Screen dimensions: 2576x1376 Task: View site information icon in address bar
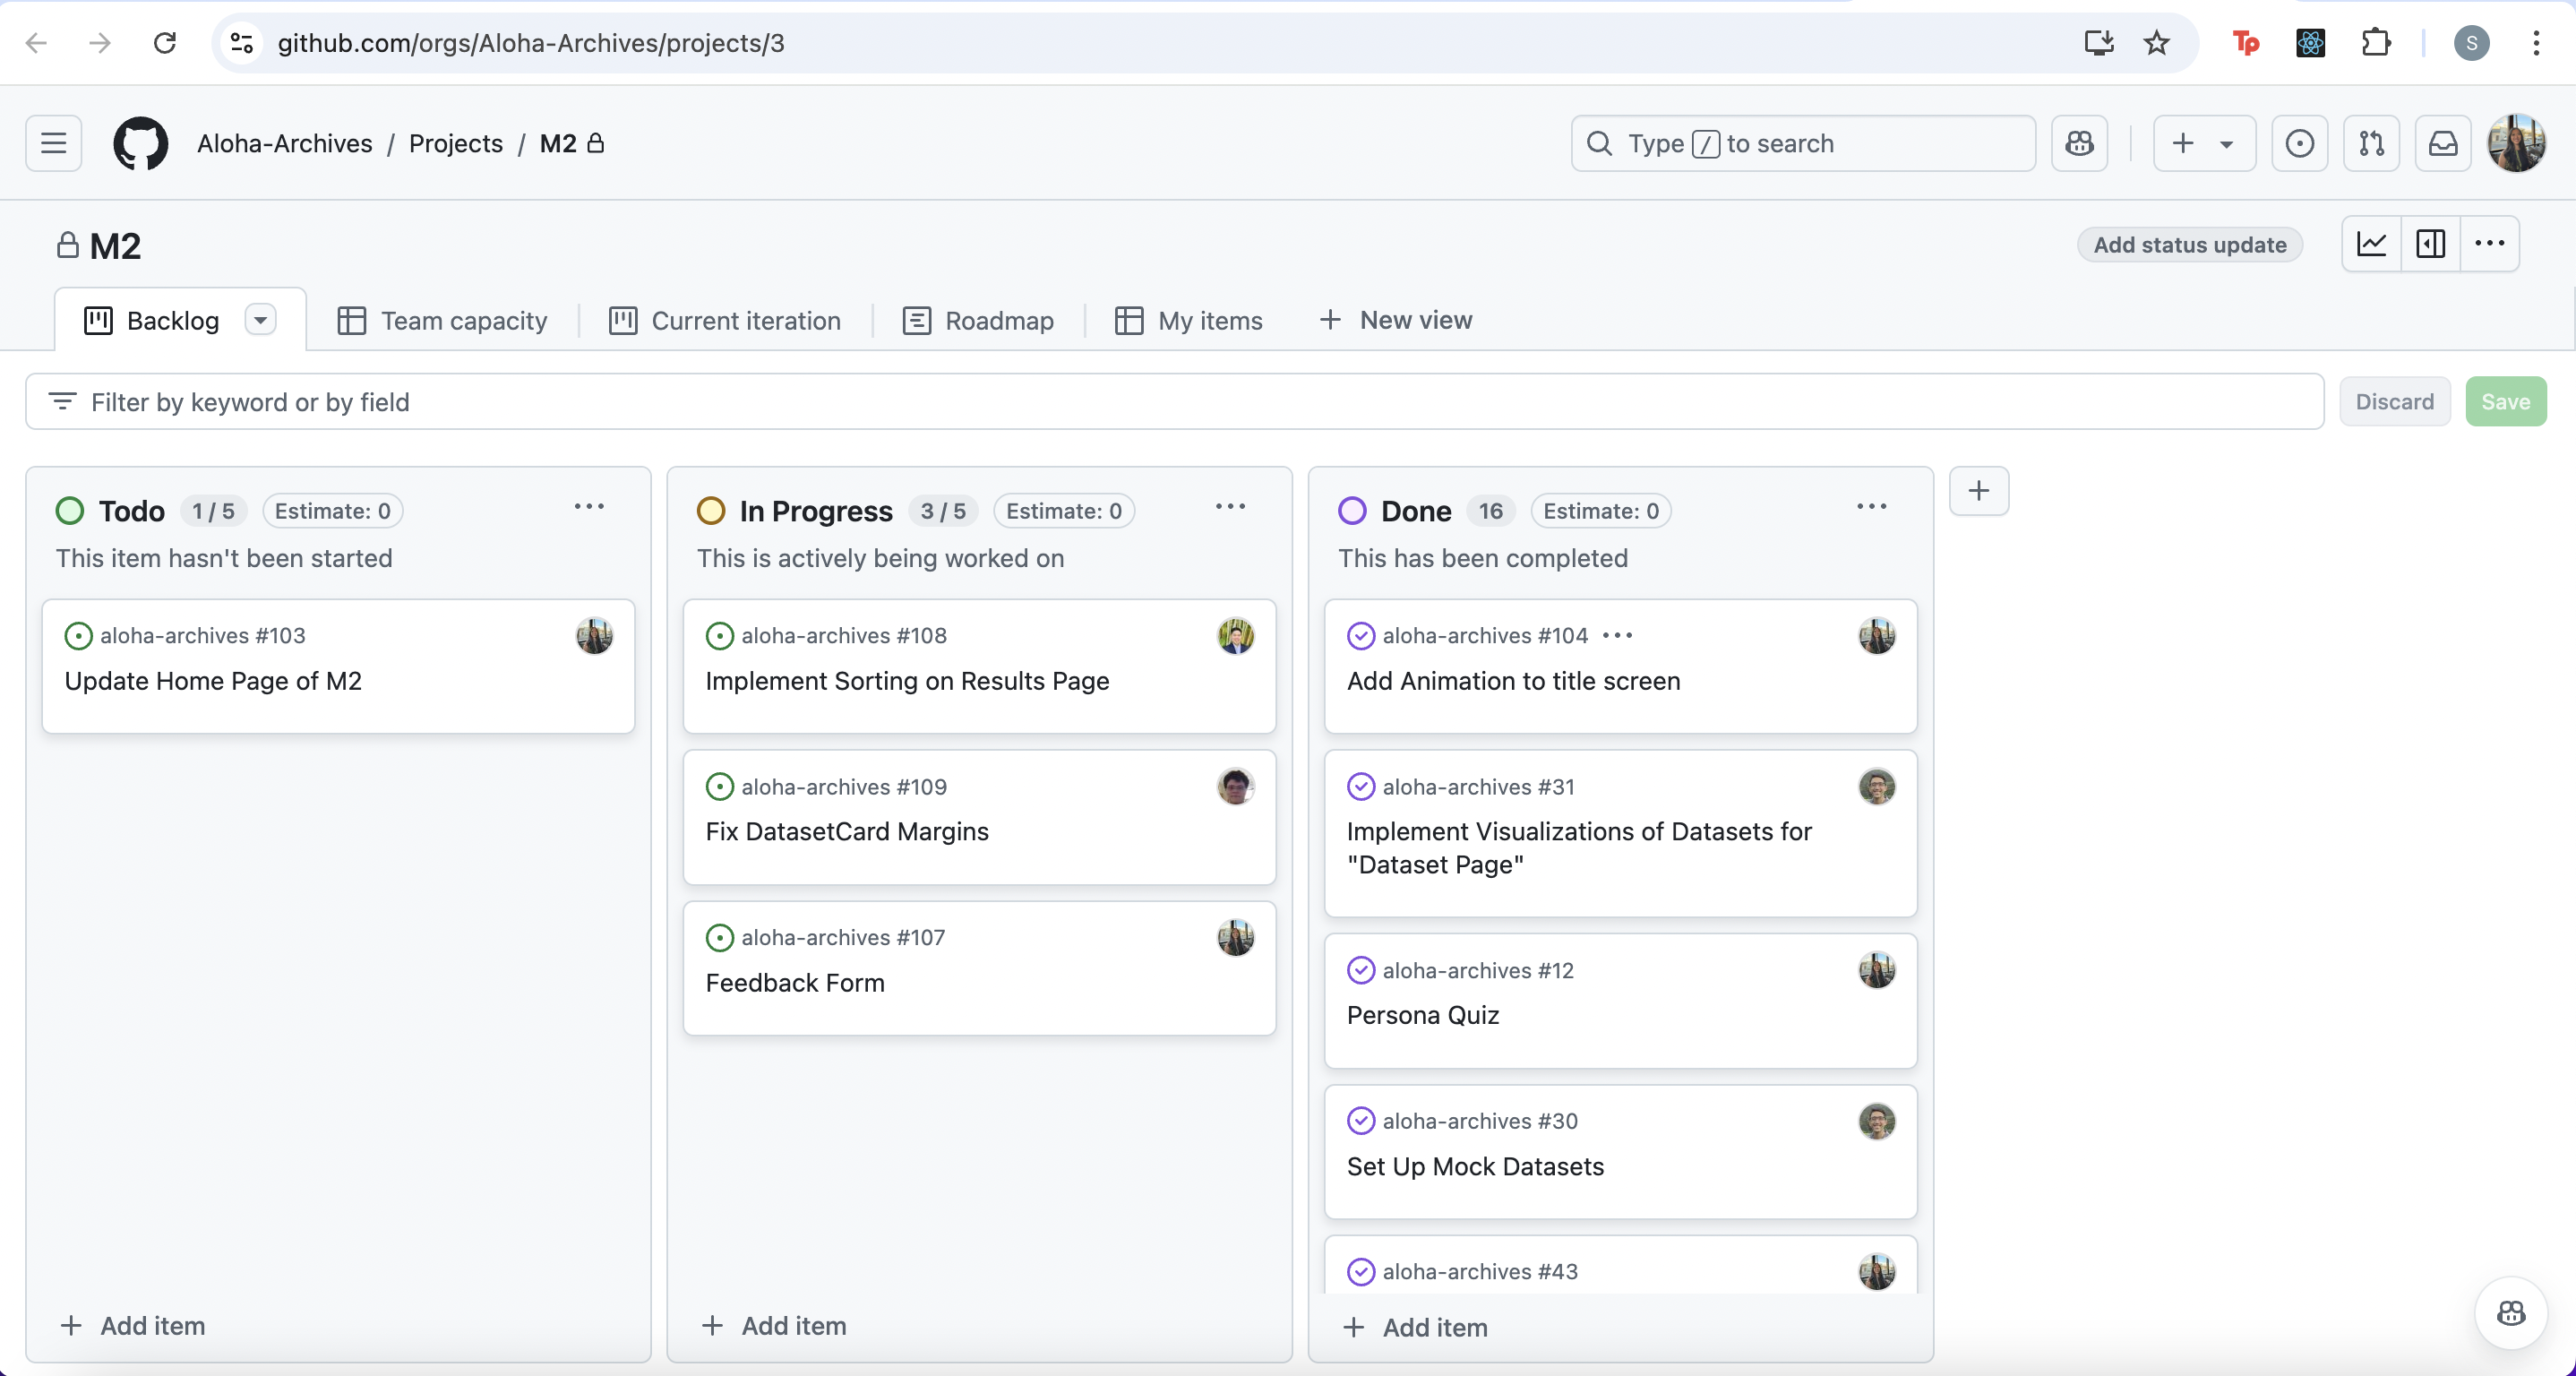242,43
